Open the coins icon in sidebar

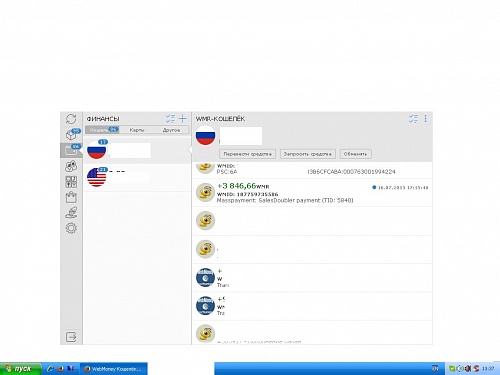[71, 166]
